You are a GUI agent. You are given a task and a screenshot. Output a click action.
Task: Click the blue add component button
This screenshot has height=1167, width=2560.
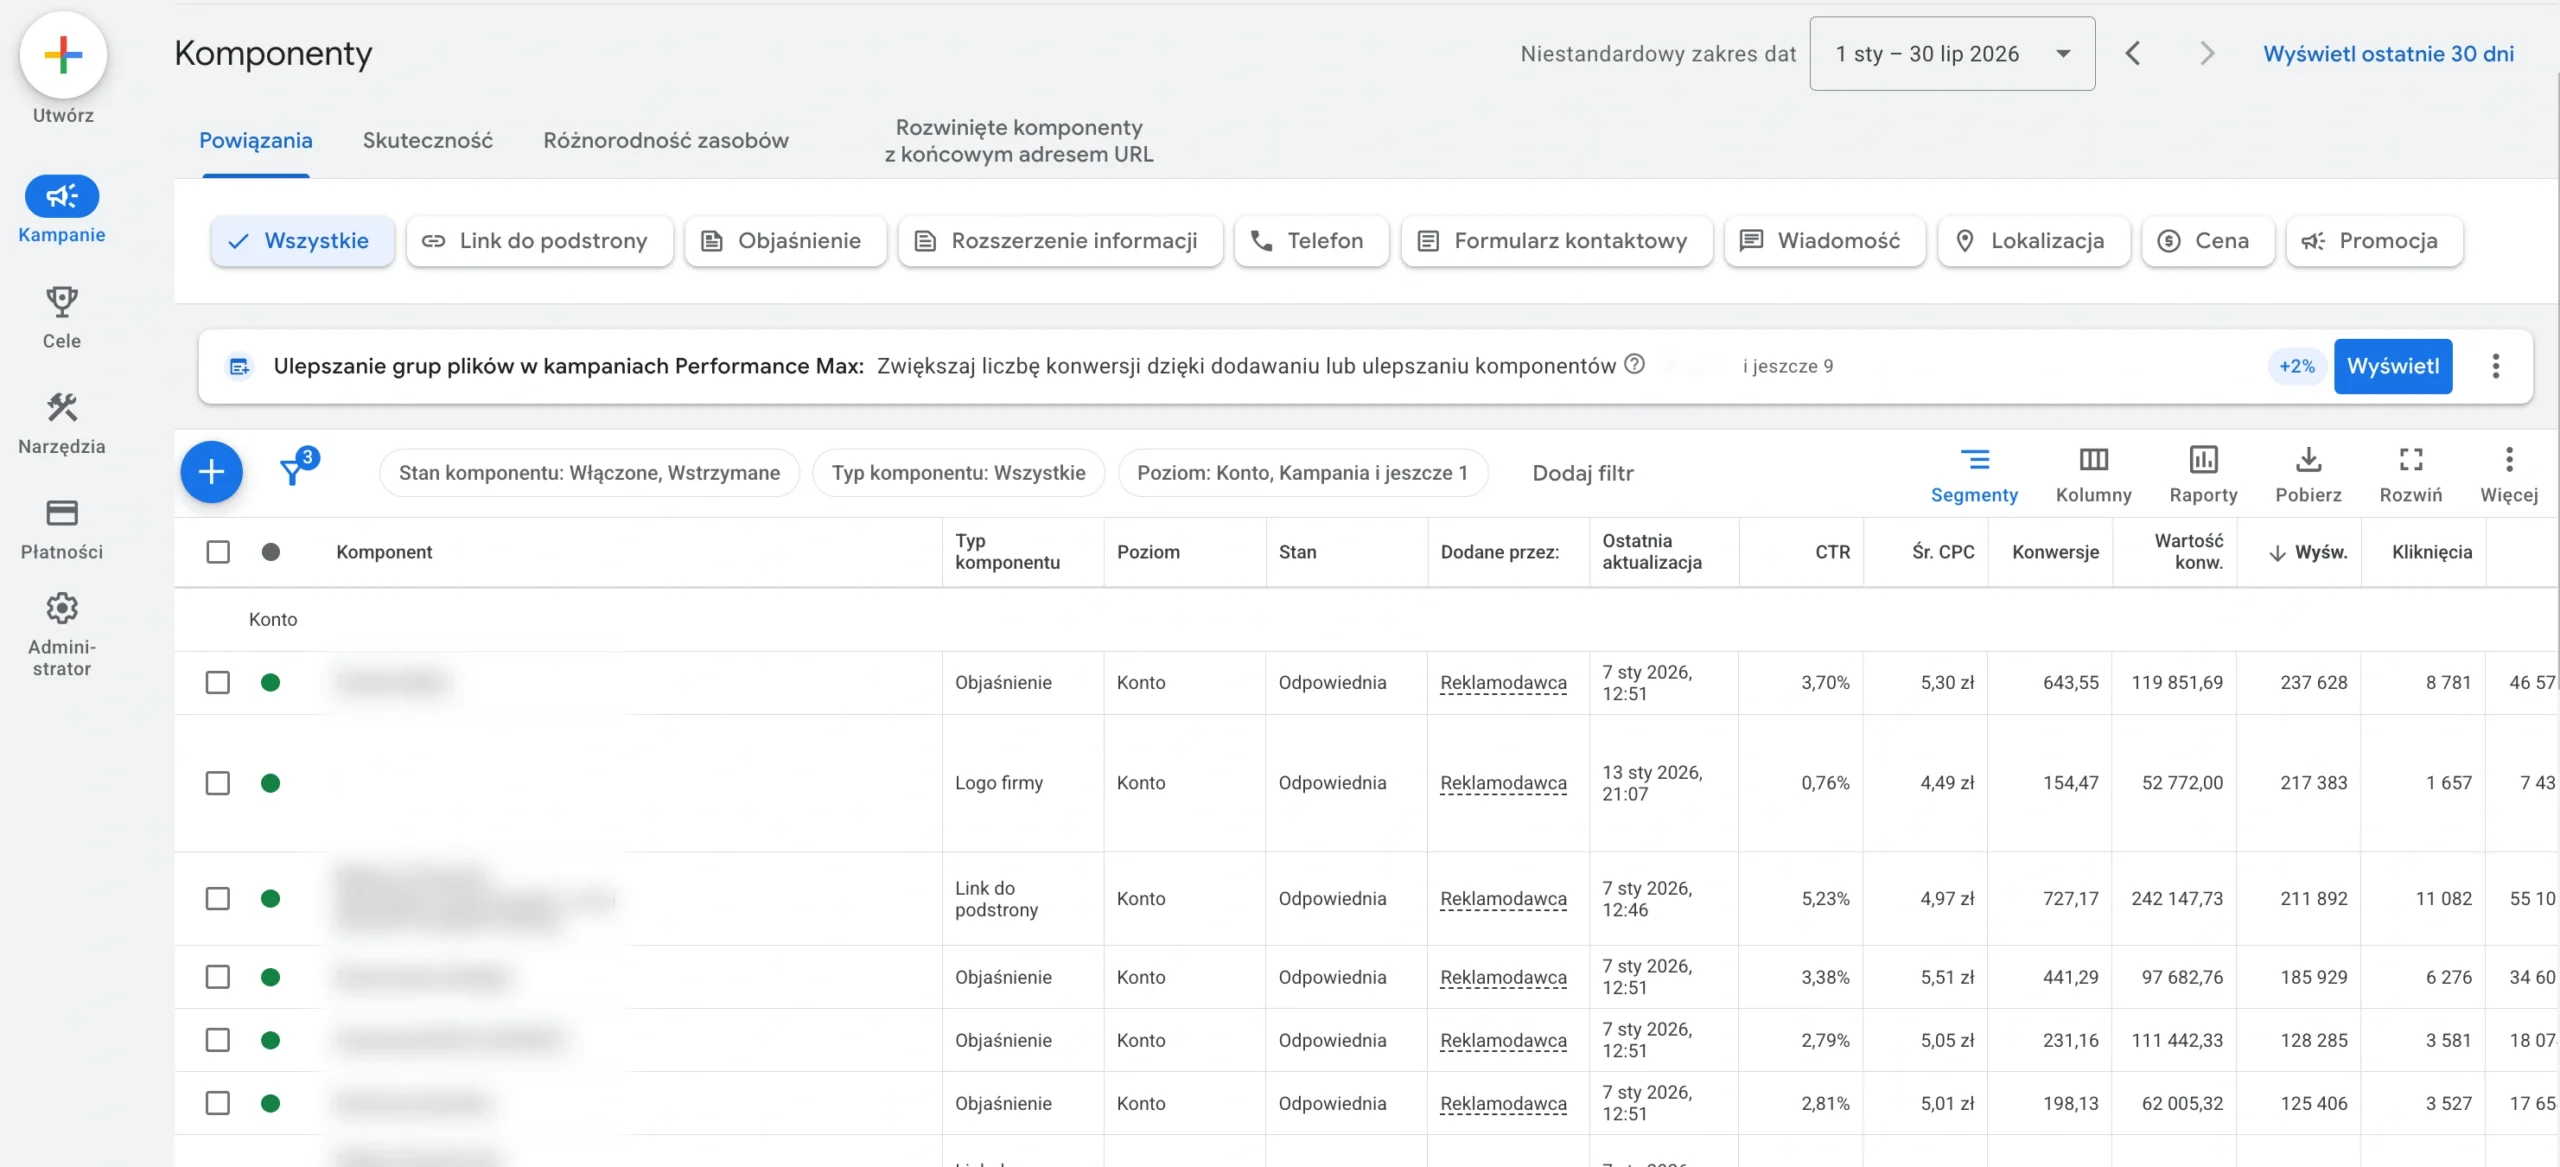click(x=211, y=472)
